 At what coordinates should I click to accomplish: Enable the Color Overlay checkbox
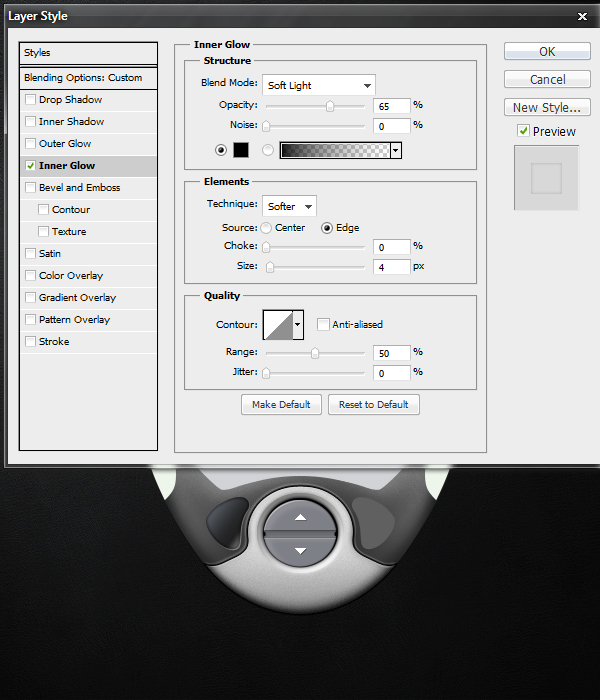coord(30,275)
